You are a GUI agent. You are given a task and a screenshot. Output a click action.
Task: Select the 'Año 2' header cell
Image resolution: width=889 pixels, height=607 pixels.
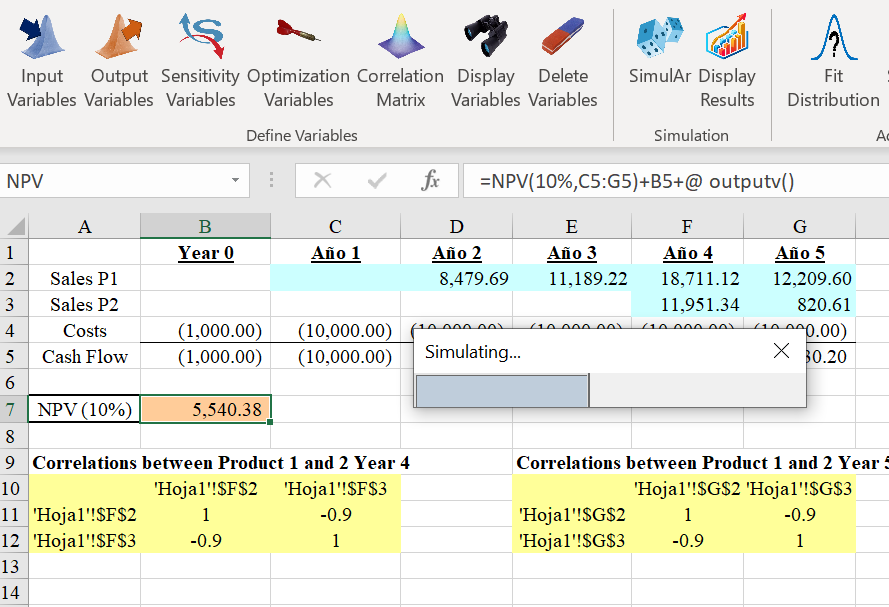pyautogui.click(x=456, y=252)
